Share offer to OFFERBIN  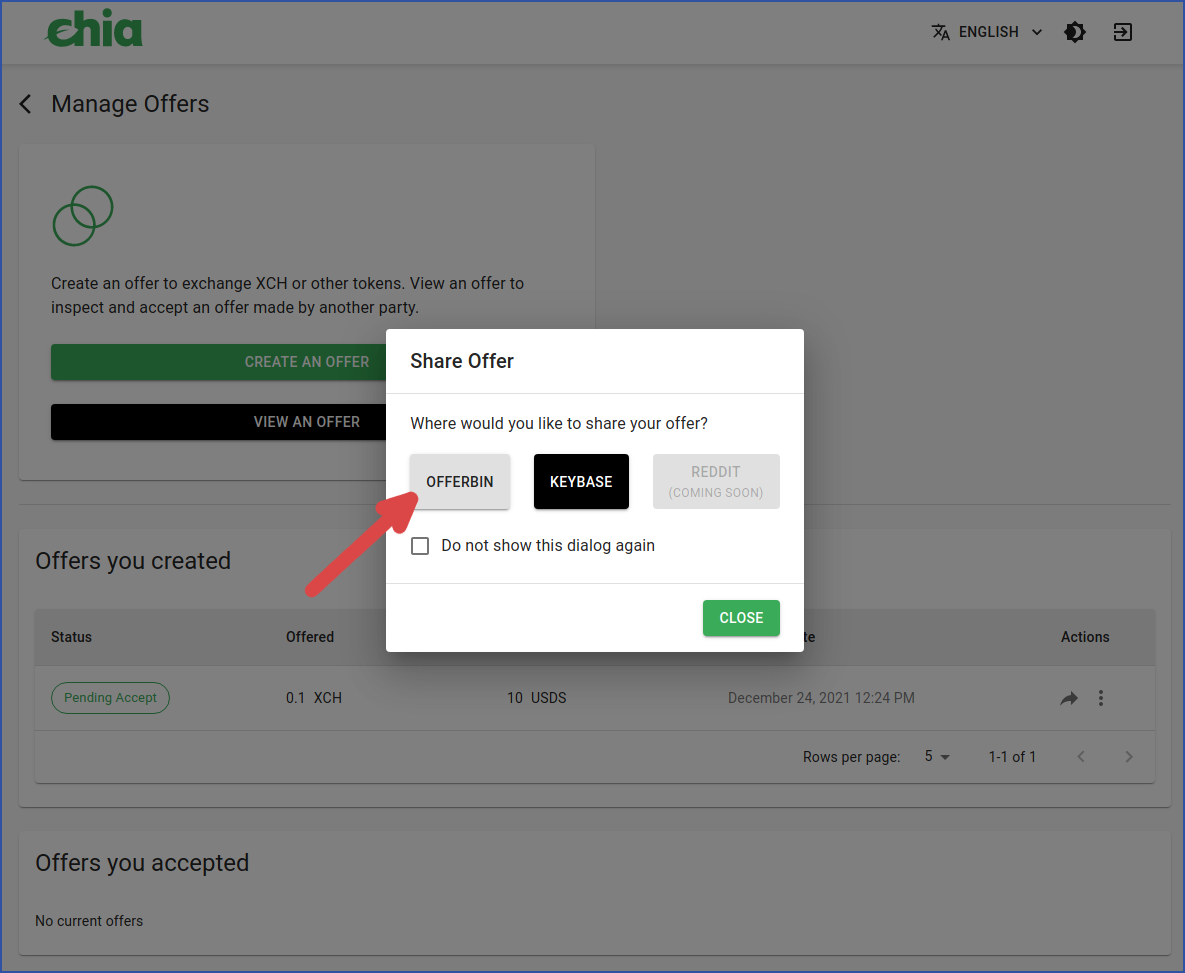pos(459,482)
